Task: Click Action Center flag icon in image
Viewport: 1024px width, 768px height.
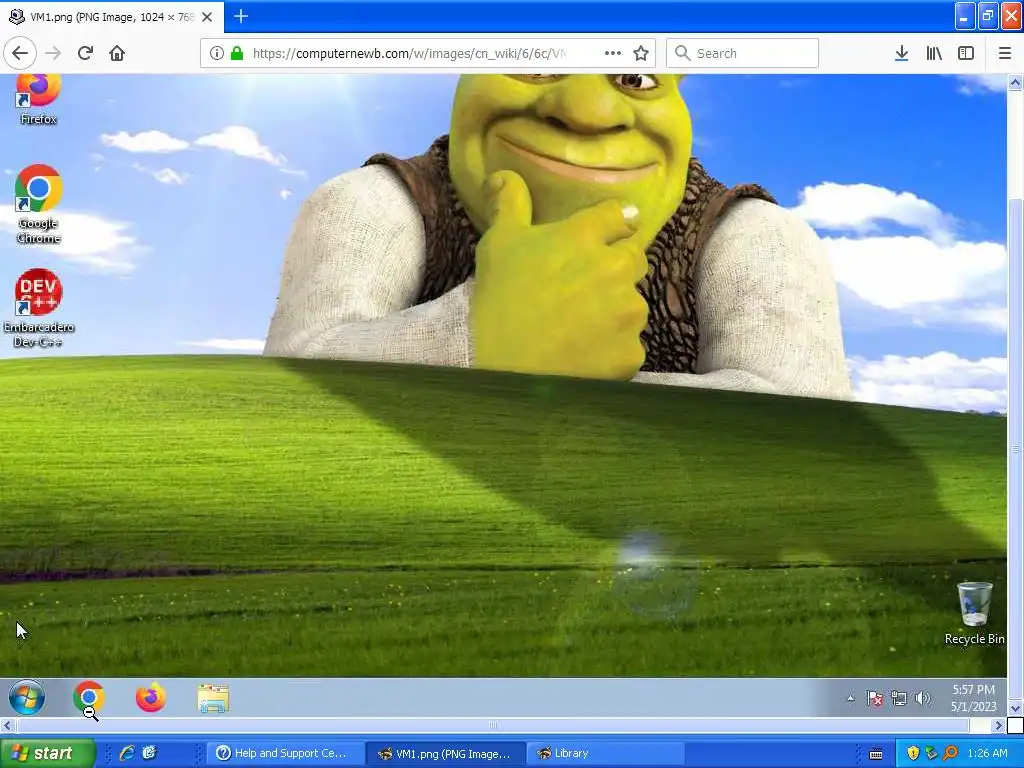Action: click(874, 698)
